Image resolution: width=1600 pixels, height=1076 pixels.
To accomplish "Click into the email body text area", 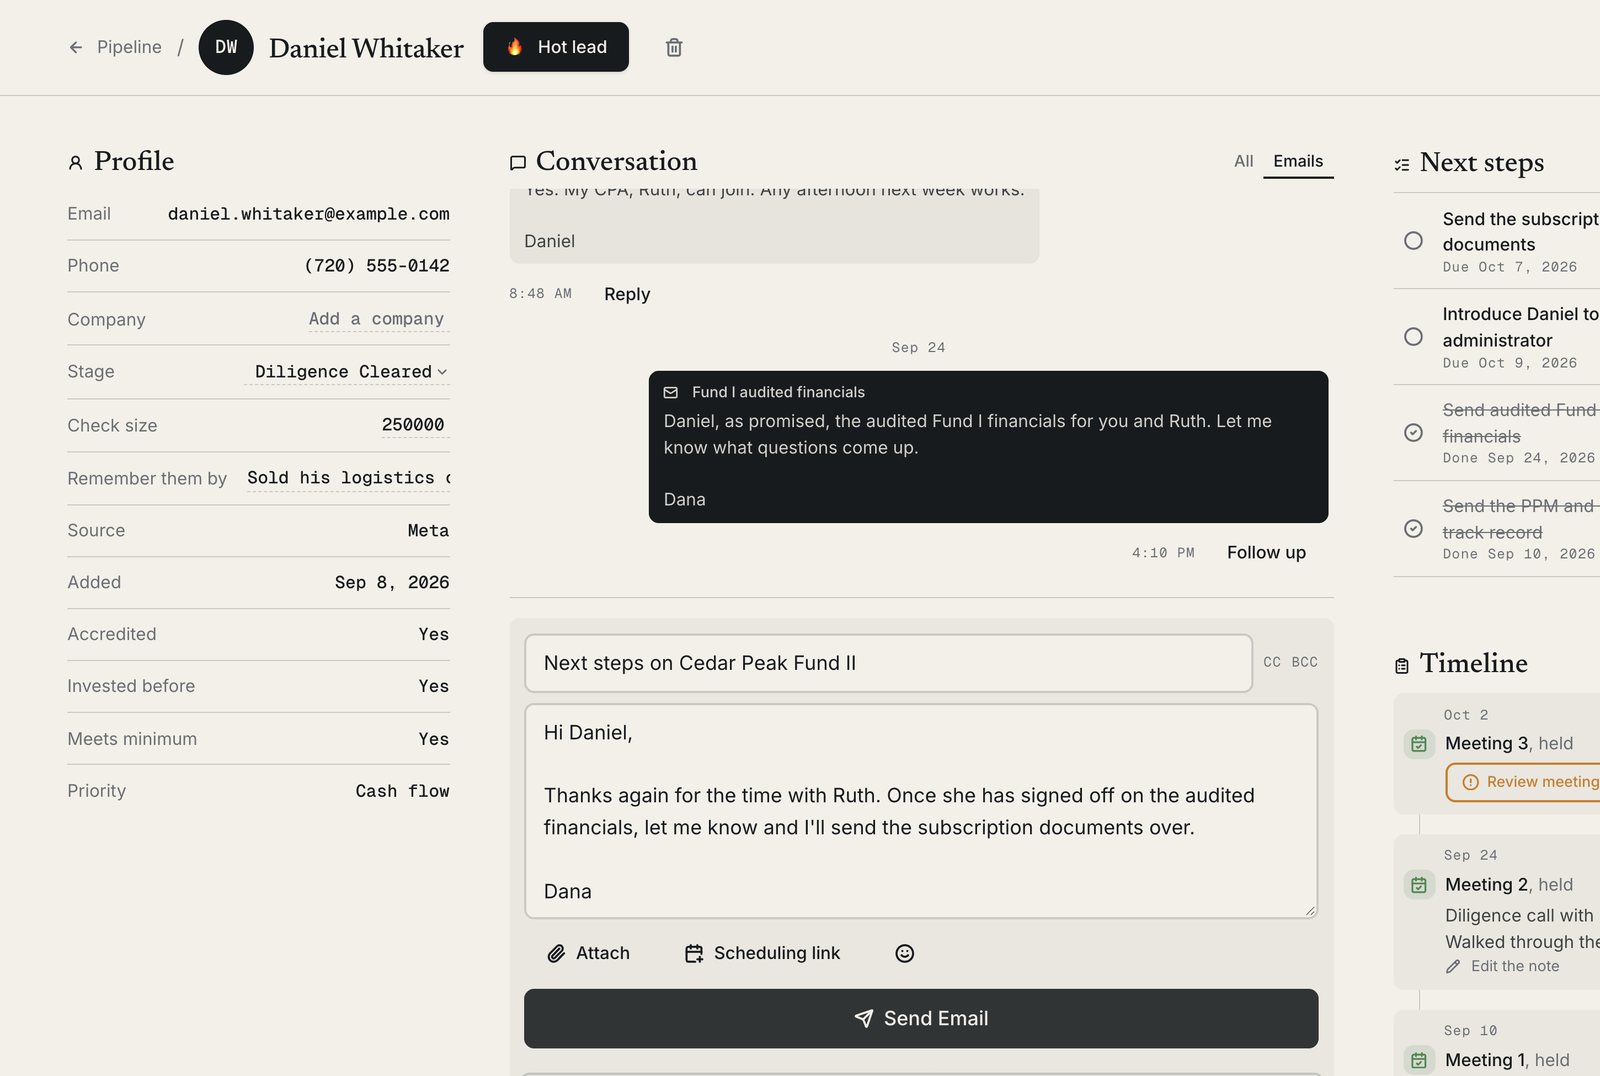I will [x=921, y=811].
